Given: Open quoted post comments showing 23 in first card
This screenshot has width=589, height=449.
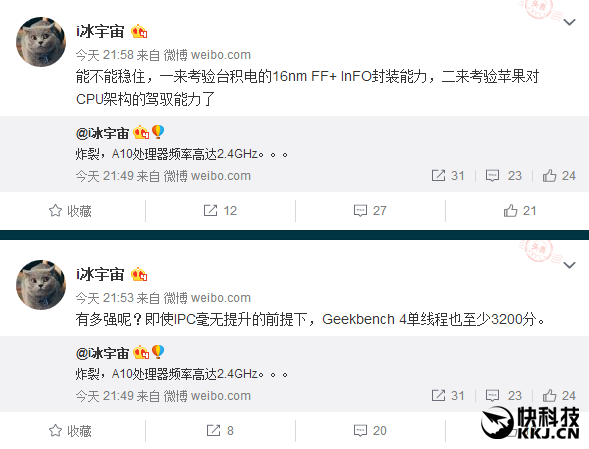Looking at the screenshot, I should [x=503, y=175].
